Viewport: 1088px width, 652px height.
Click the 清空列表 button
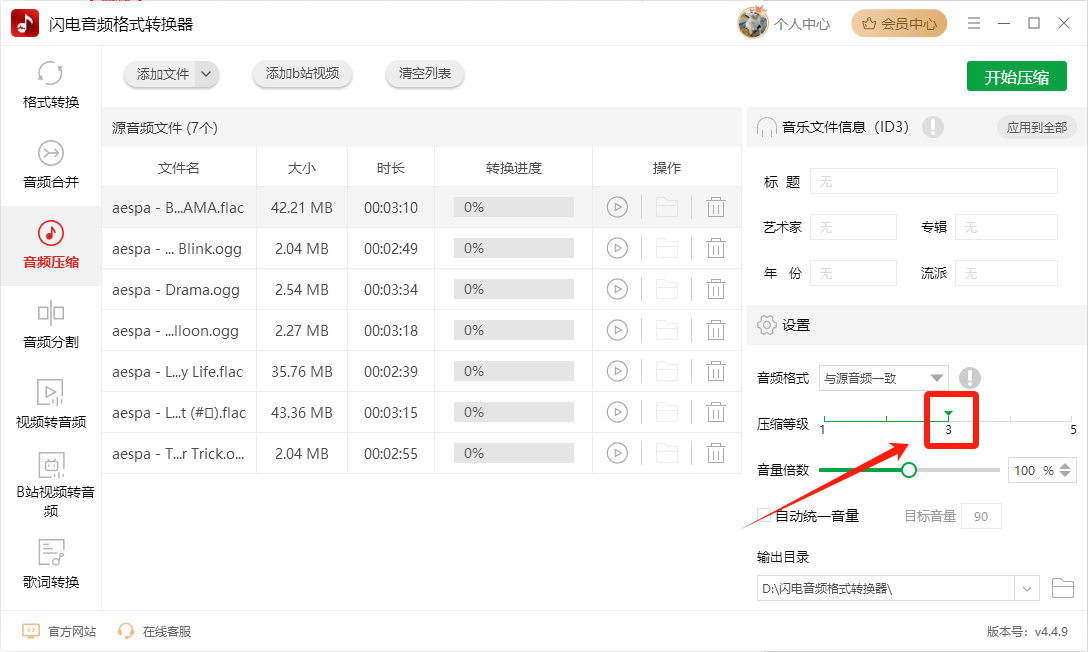point(425,74)
